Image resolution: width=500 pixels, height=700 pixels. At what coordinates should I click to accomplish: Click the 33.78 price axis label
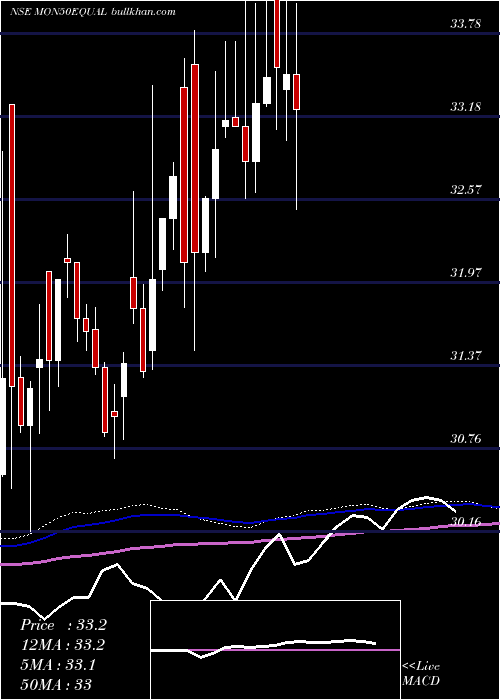coord(465,24)
